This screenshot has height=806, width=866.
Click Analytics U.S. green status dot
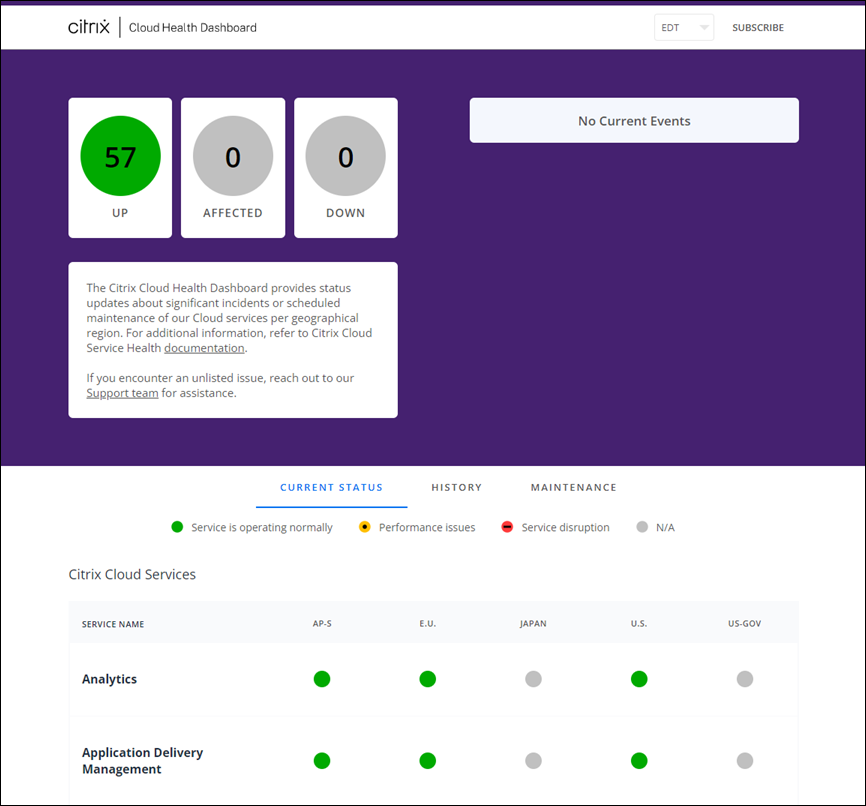click(x=639, y=679)
